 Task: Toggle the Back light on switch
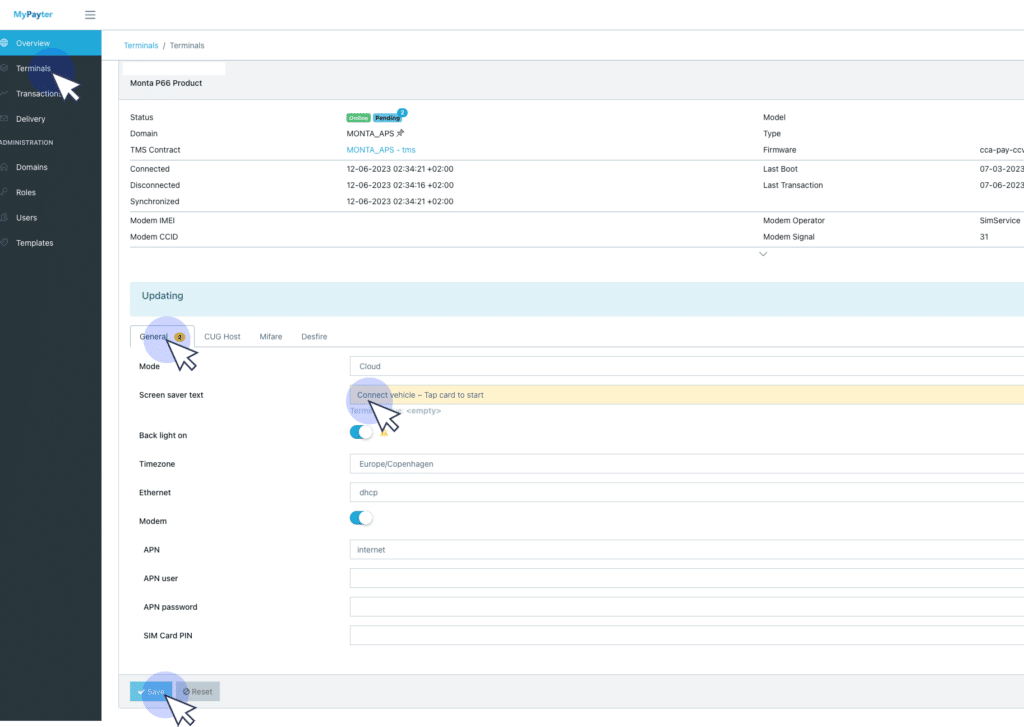(361, 432)
